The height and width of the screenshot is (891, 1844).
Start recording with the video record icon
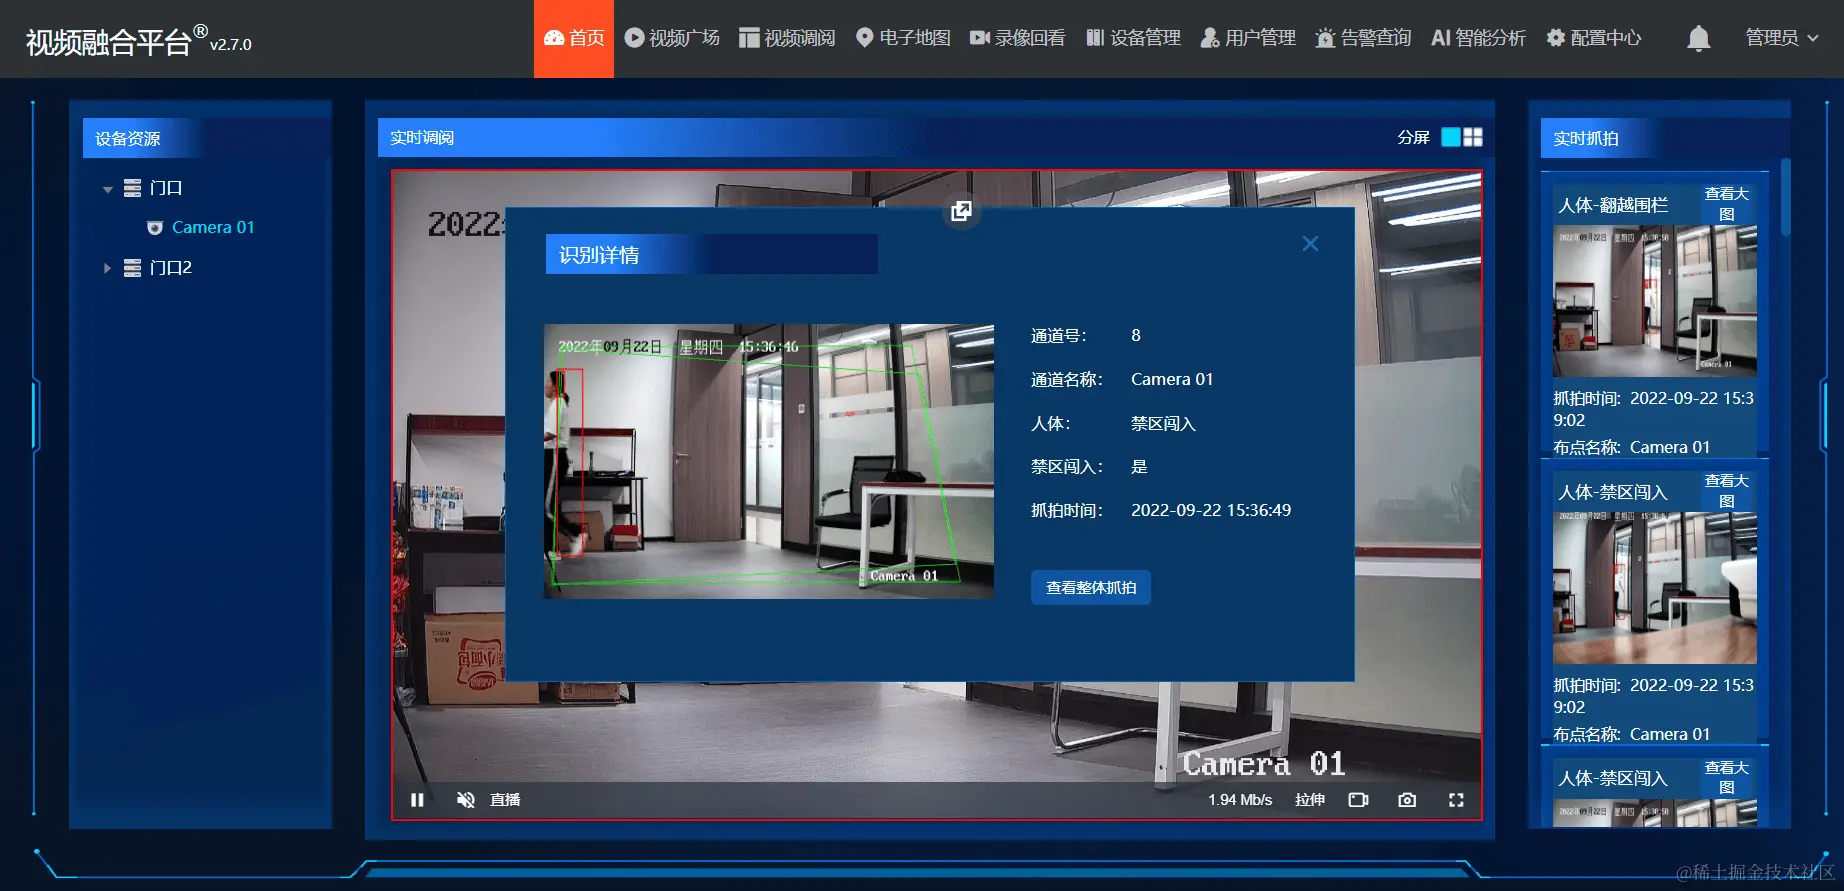pos(1358,800)
